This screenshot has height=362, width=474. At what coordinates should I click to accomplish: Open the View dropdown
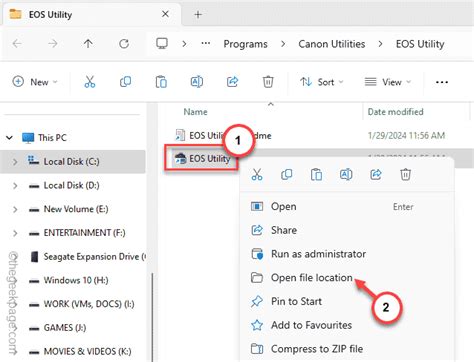[388, 82]
